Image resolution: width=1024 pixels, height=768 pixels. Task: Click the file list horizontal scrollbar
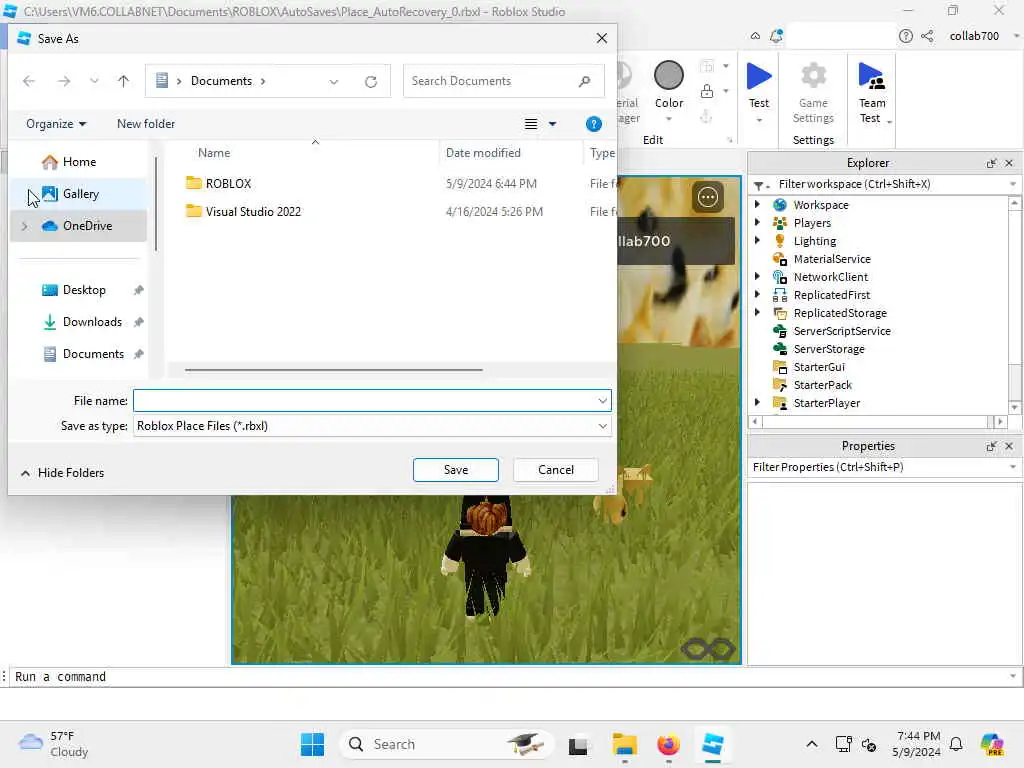click(334, 370)
